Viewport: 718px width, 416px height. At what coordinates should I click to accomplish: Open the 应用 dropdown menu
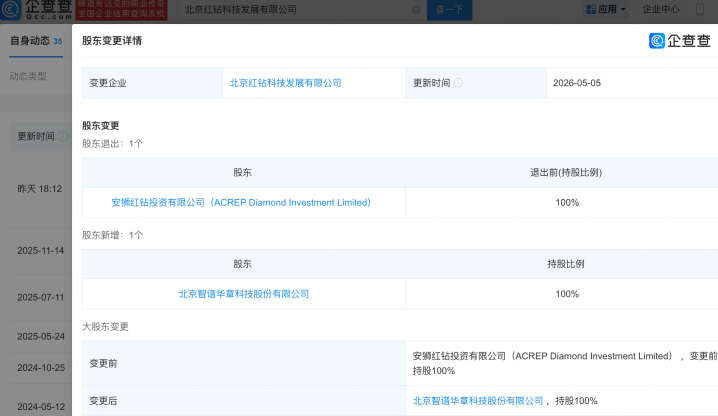tap(606, 9)
